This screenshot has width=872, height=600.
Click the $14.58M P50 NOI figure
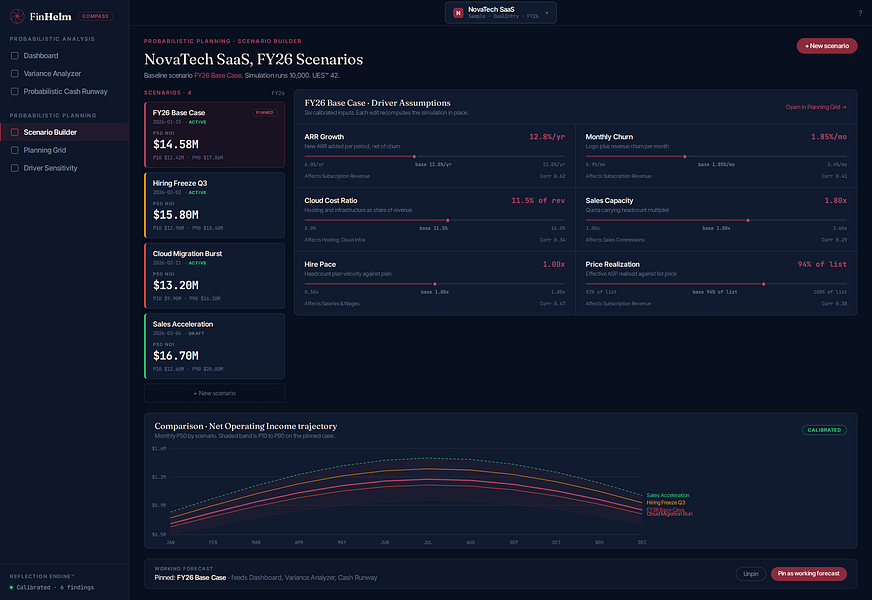click(x=176, y=145)
